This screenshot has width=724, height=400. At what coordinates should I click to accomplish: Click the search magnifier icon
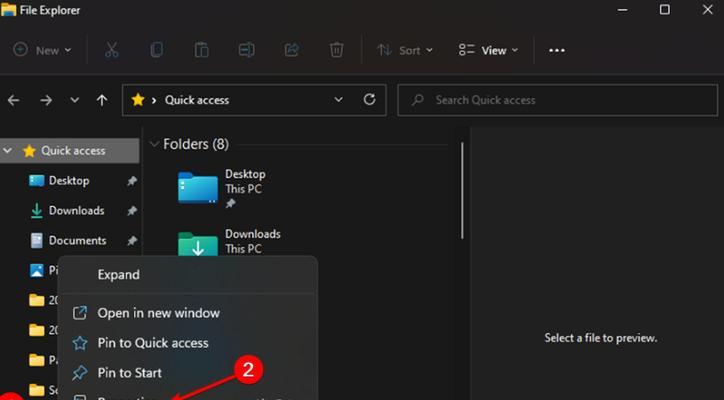[x=418, y=100]
